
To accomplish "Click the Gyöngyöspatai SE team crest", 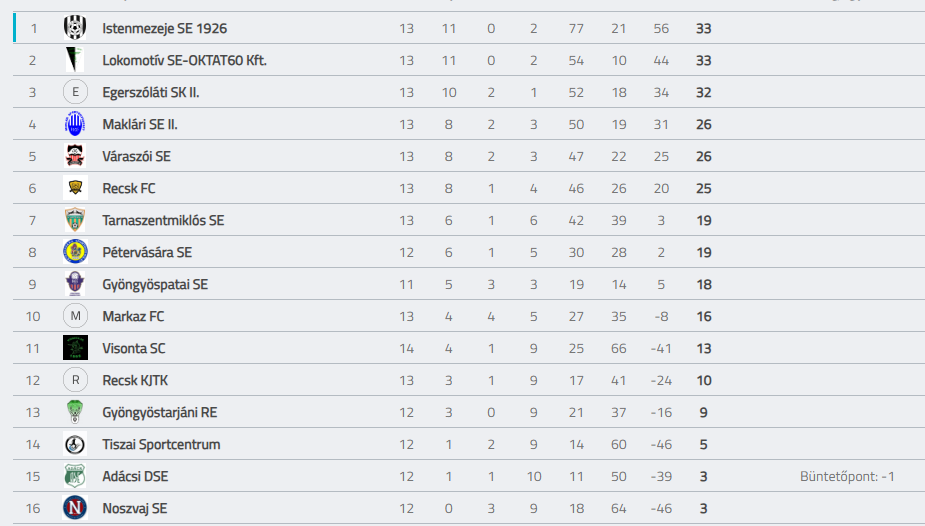I will point(75,284).
